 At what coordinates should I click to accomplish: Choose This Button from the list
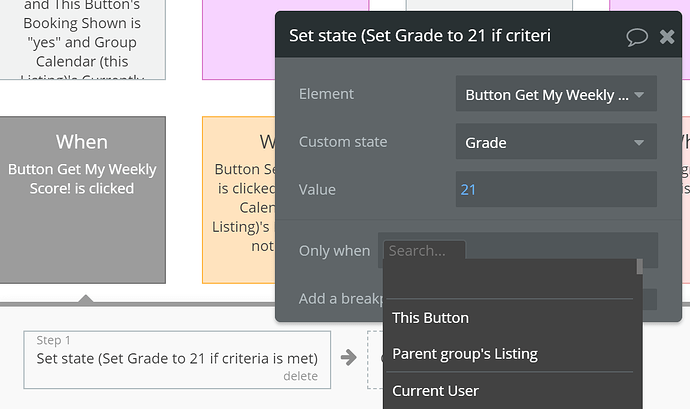click(x=430, y=318)
